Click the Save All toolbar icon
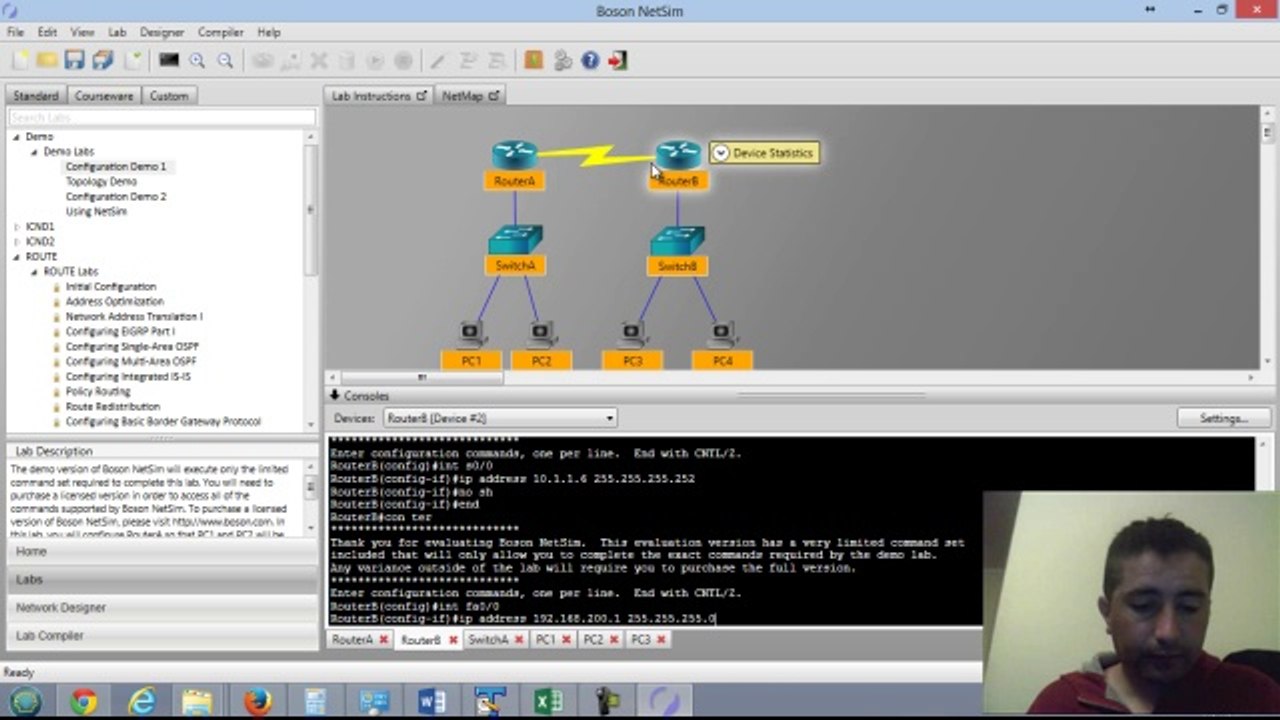Viewport: 1280px width, 720px height. coord(103,61)
